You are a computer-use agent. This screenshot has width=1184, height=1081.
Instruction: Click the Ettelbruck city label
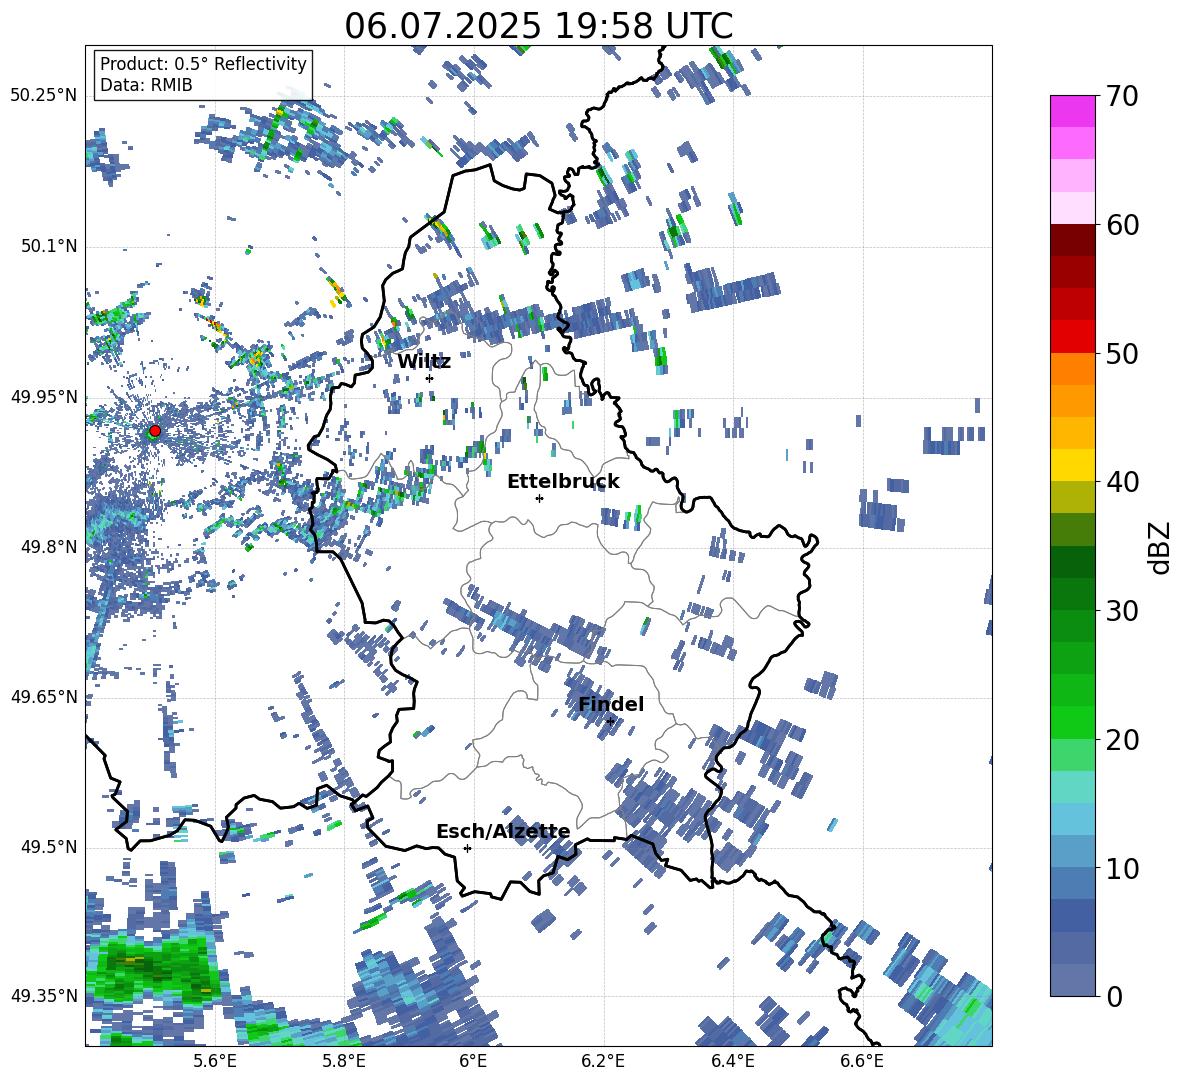pyautogui.click(x=563, y=482)
